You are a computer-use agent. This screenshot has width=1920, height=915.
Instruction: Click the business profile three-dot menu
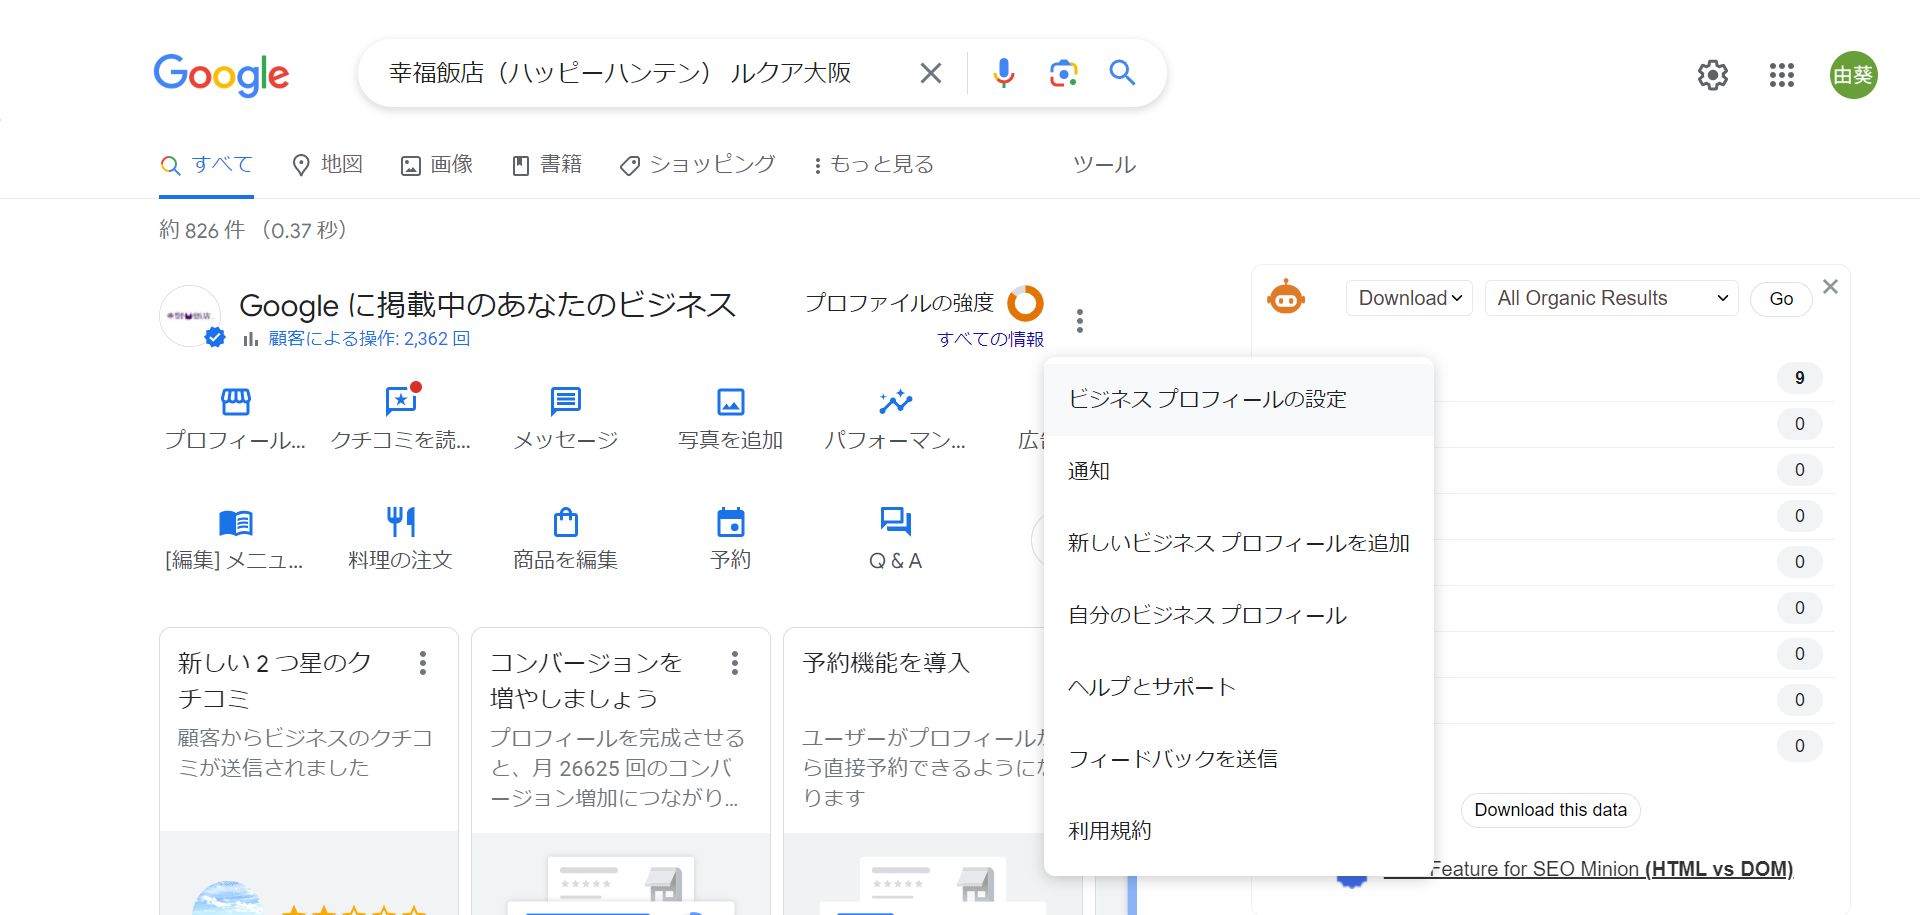[1080, 321]
